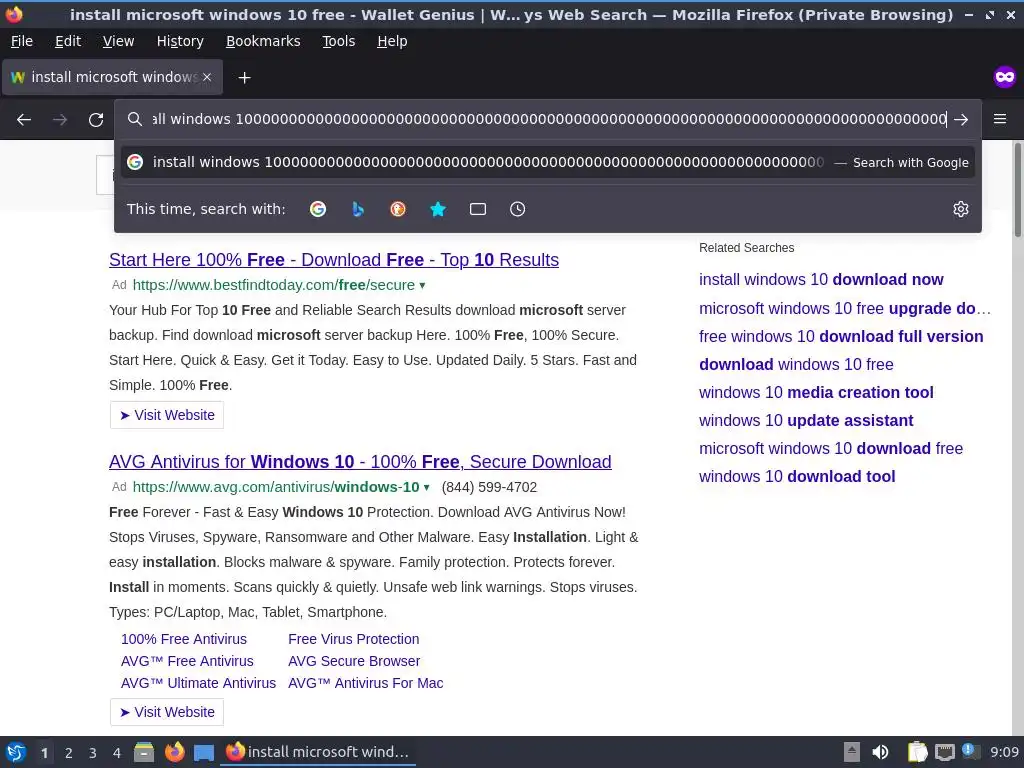Click the page vertical scrollbar thumb

point(1018,190)
